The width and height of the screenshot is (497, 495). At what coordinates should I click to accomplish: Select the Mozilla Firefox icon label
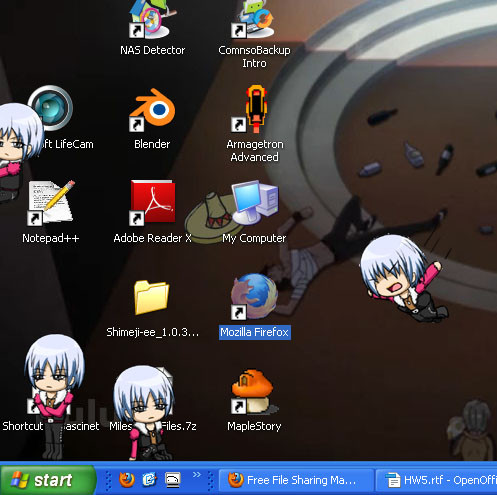pyautogui.click(x=255, y=332)
